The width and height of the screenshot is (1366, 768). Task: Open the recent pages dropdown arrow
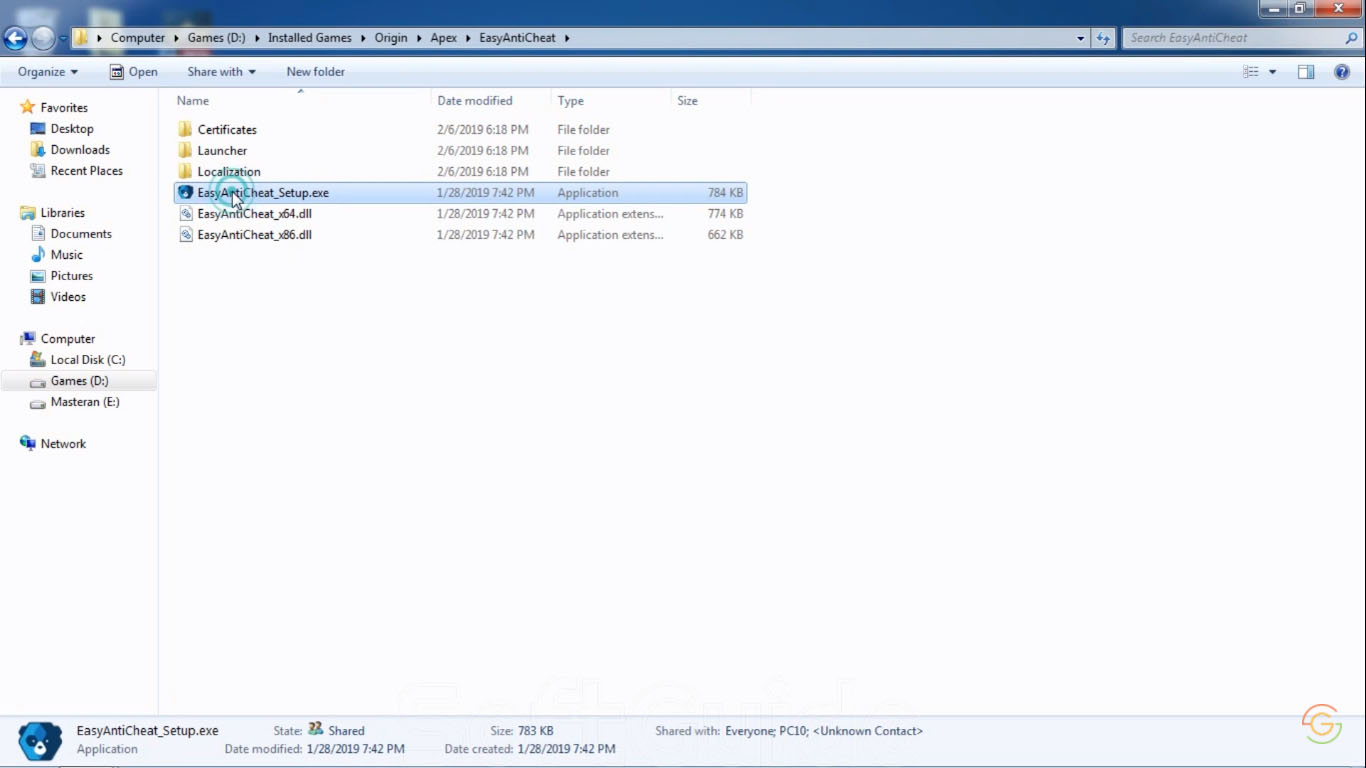[x=63, y=38]
